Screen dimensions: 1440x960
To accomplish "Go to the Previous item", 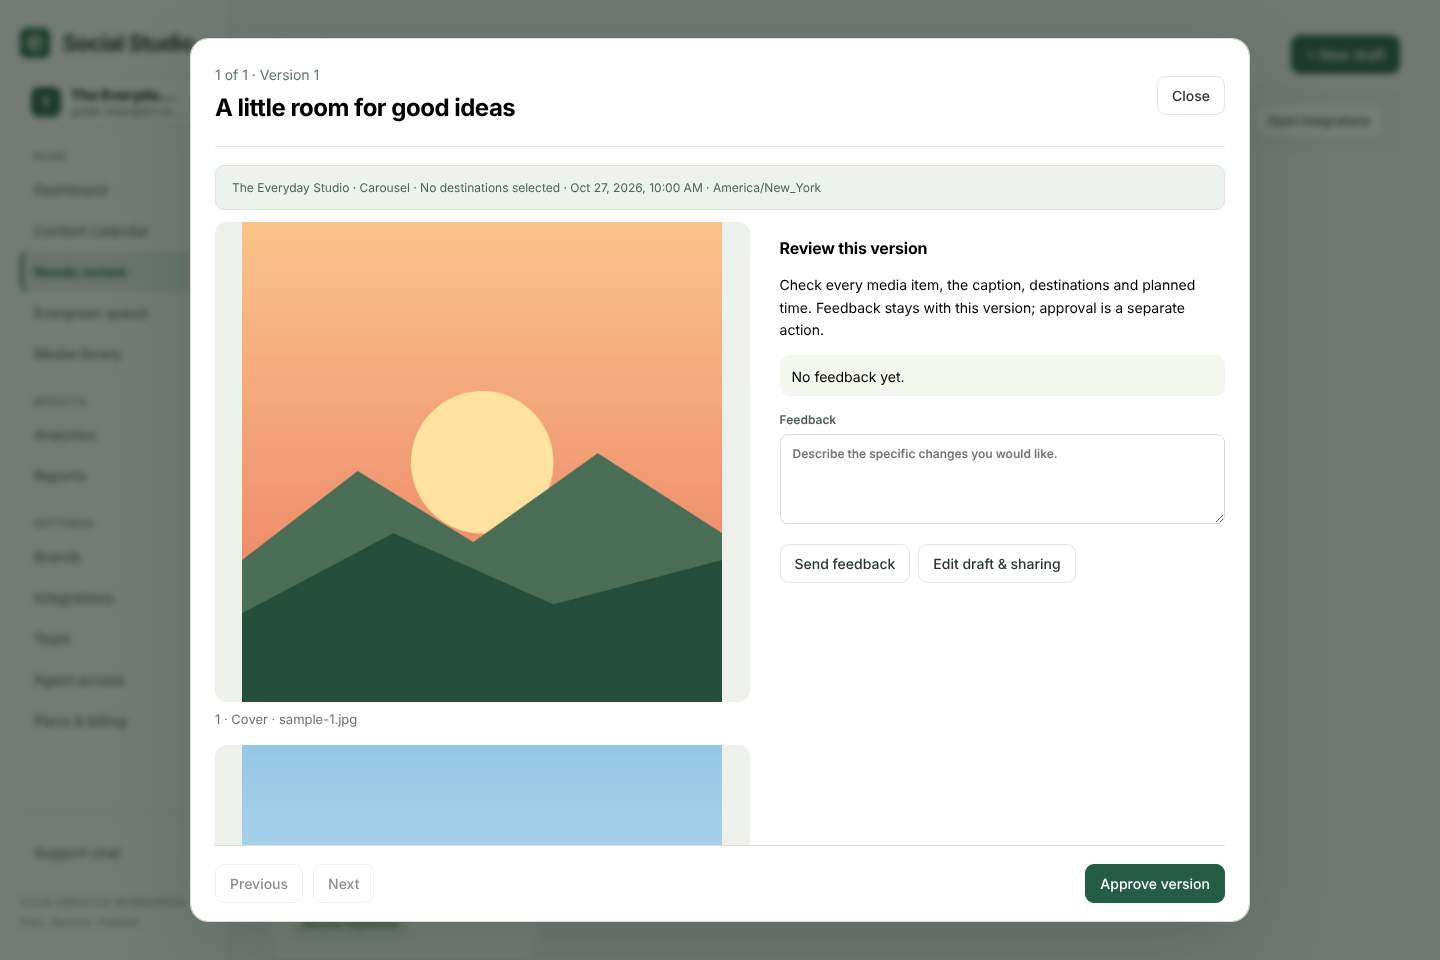I will [x=258, y=884].
